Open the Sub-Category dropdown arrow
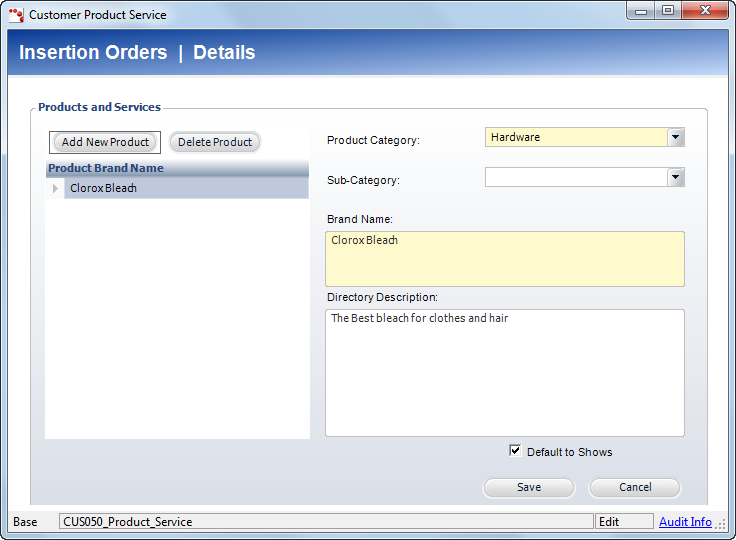Viewport: 736px width, 540px height. 675,177
